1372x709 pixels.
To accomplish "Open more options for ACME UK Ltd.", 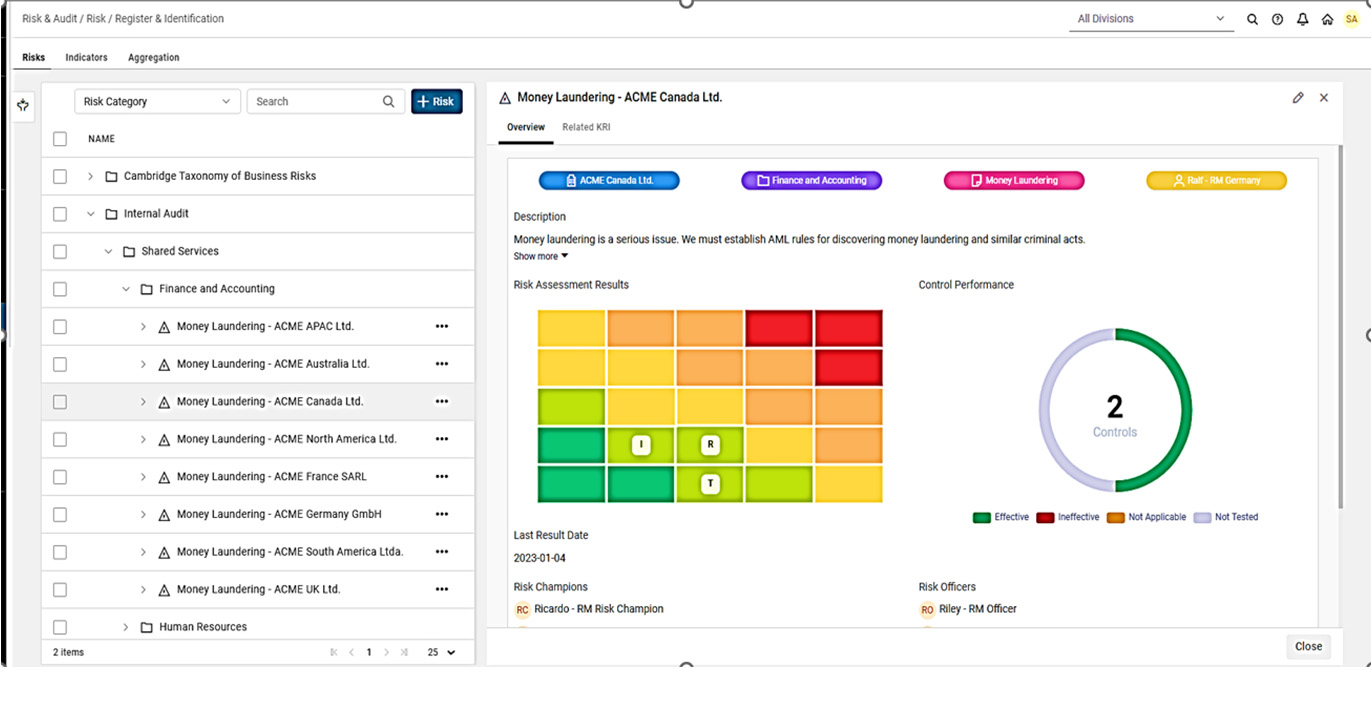I will tap(442, 590).
